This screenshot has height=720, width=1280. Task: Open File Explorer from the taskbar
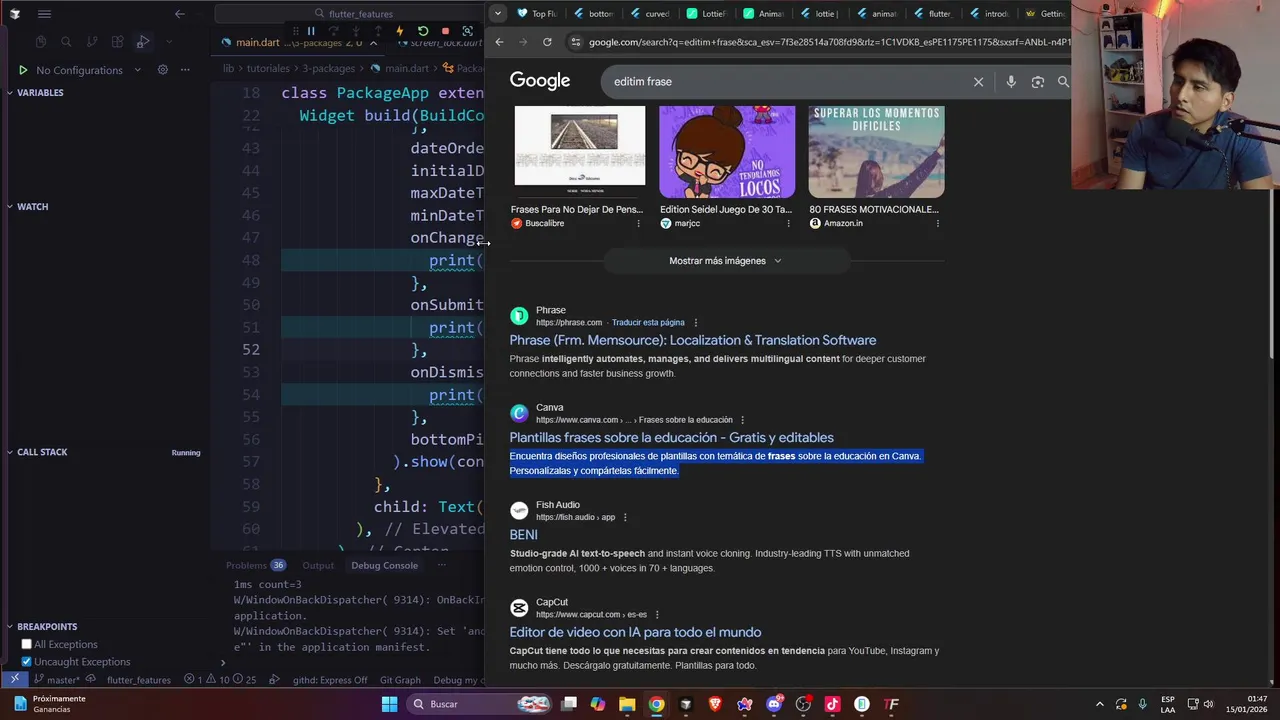[x=627, y=704]
